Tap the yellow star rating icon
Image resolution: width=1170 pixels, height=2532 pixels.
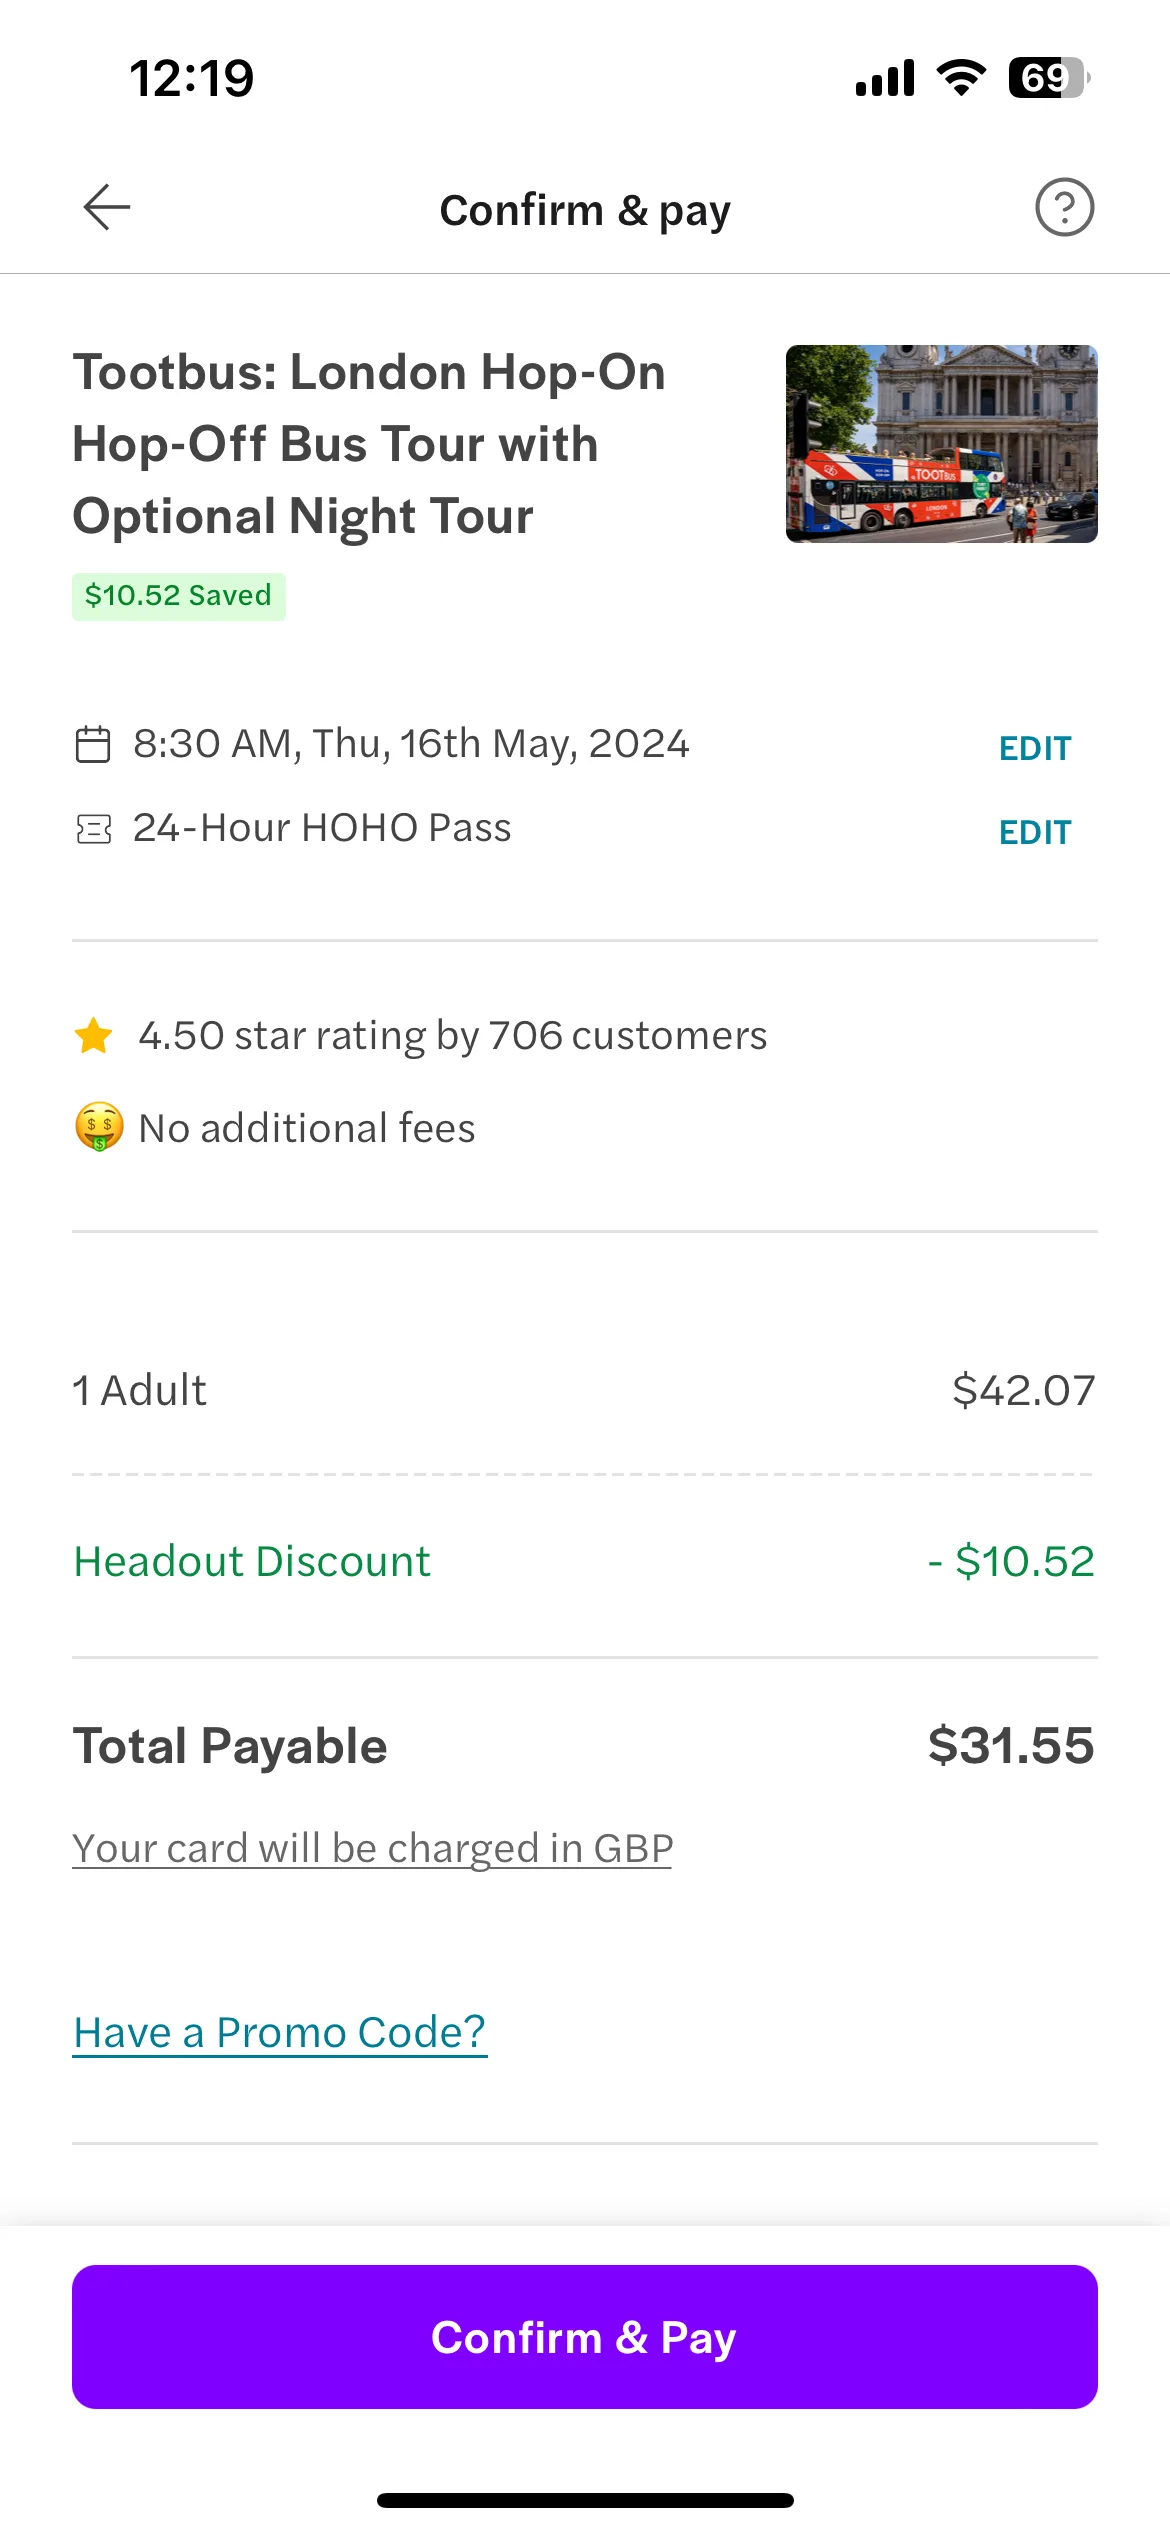point(94,1035)
